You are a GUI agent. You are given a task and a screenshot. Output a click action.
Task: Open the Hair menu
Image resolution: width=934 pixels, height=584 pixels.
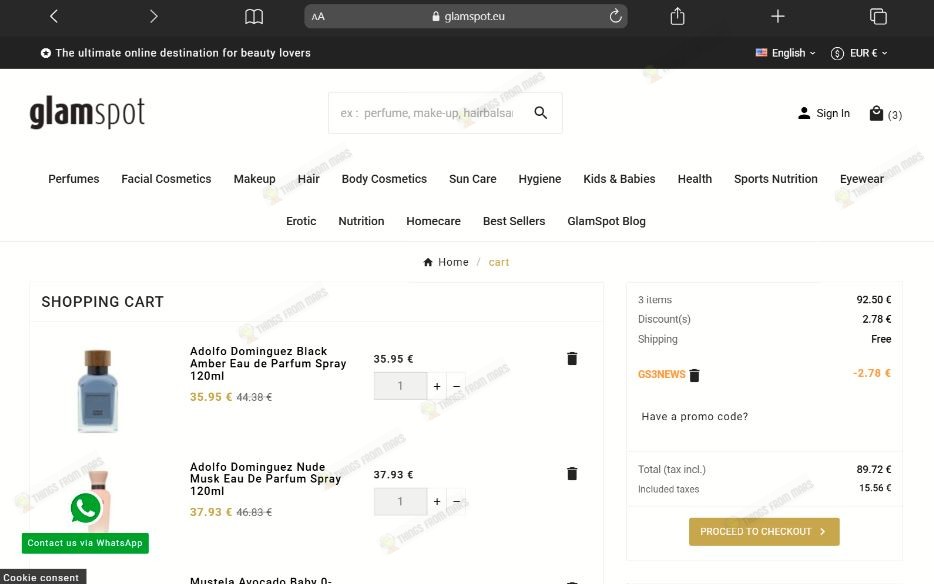[309, 179]
